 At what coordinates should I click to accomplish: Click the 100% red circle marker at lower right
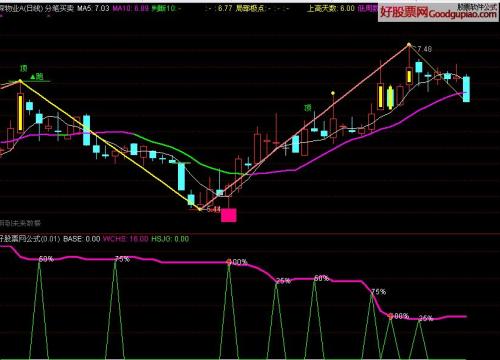pyautogui.click(x=390, y=316)
